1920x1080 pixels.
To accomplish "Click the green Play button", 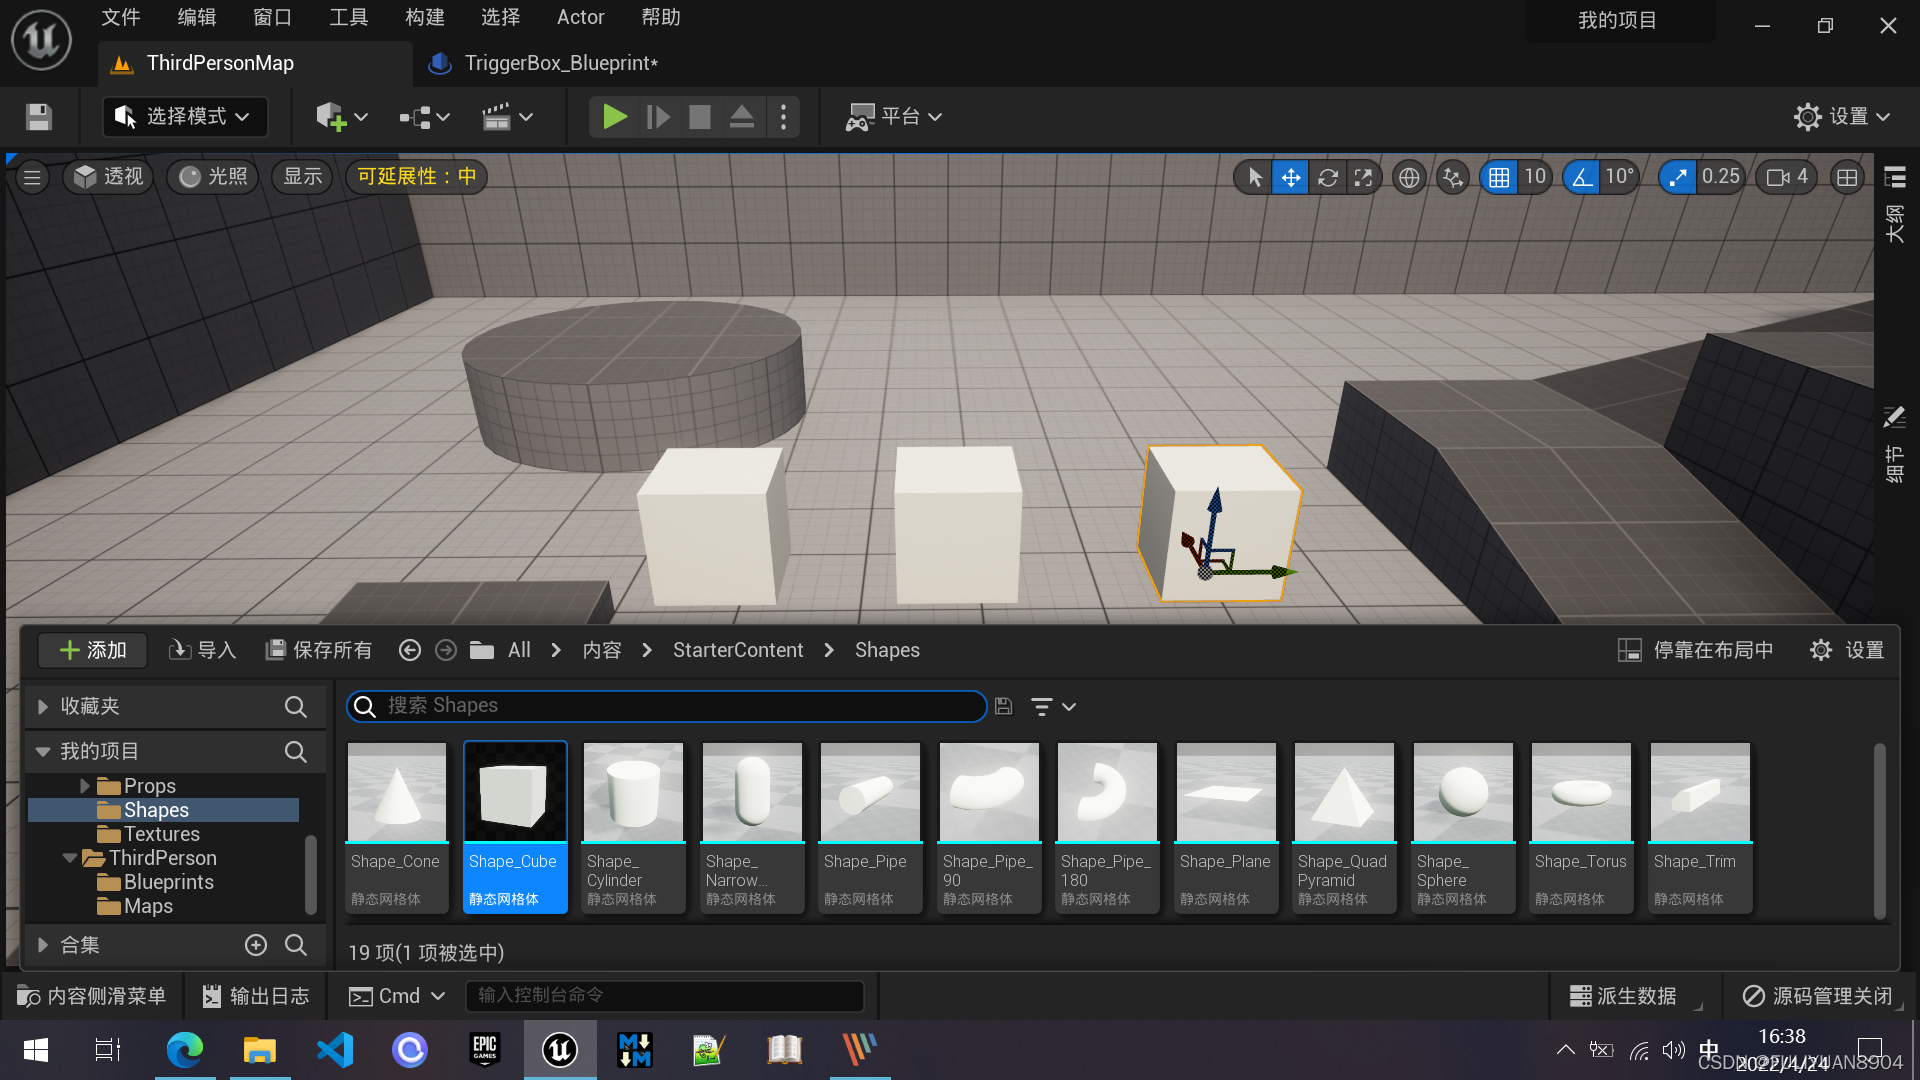I will pyautogui.click(x=614, y=117).
